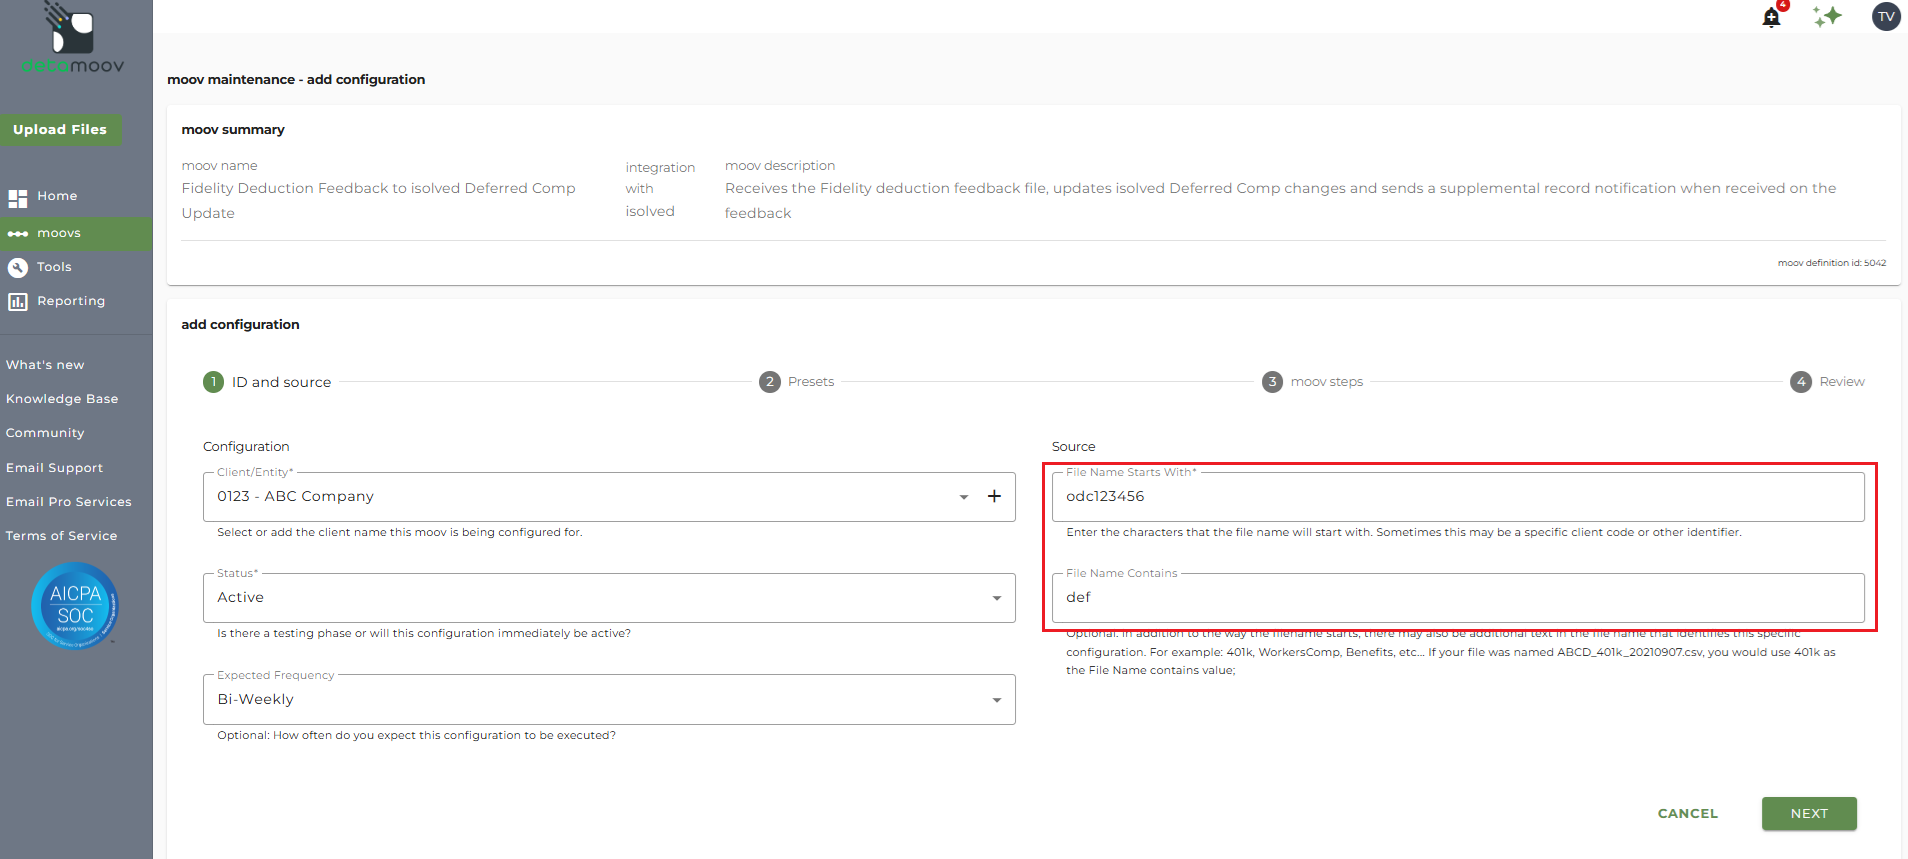Click the 'Optional: How often' frequency hint
The image size is (1908, 859).
pos(416,735)
